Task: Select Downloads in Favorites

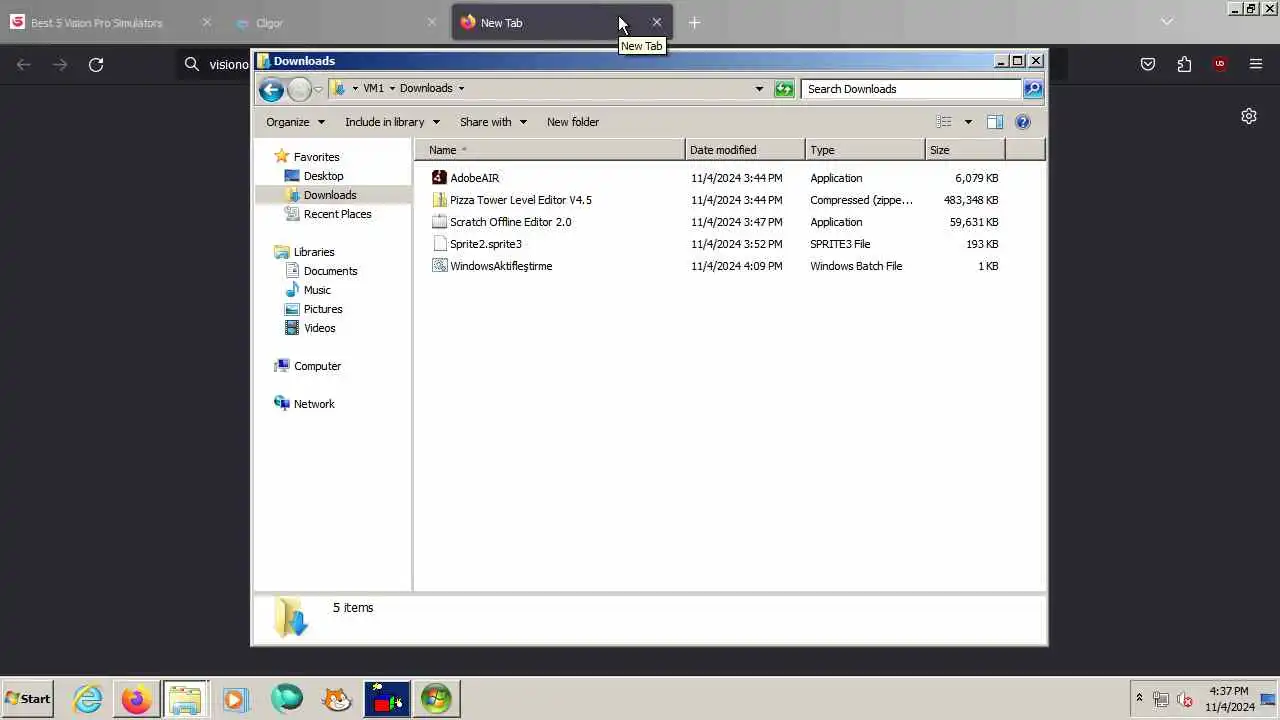Action: pyautogui.click(x=330, y=195)
